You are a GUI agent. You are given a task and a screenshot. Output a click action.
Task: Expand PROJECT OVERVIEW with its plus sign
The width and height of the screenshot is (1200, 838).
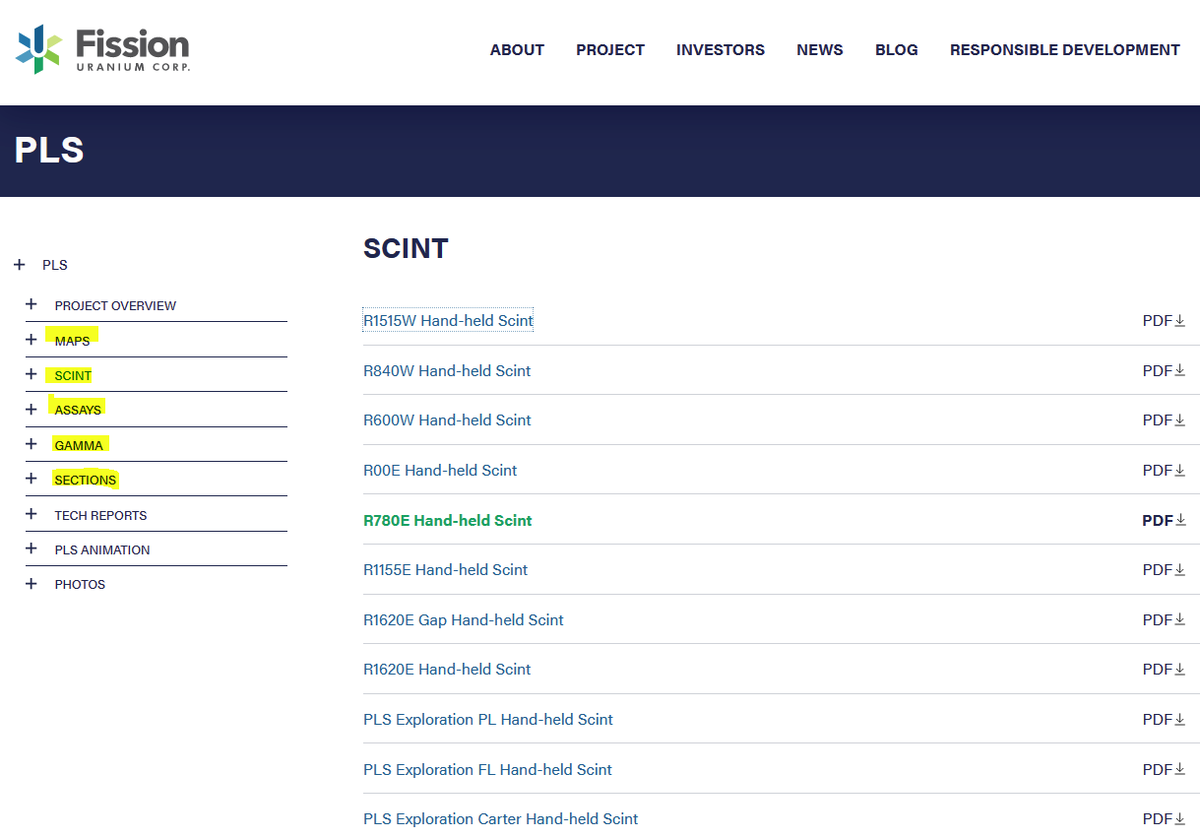(31, 305)
